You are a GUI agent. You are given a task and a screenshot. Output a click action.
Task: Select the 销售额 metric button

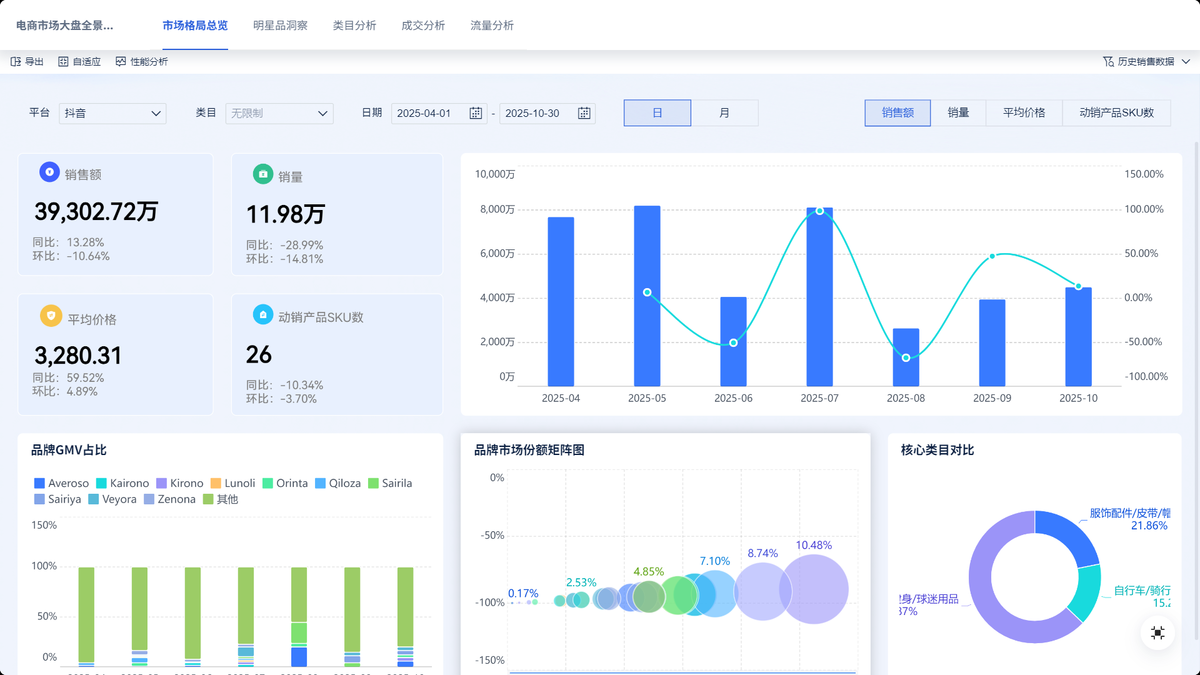pos(898,113)
